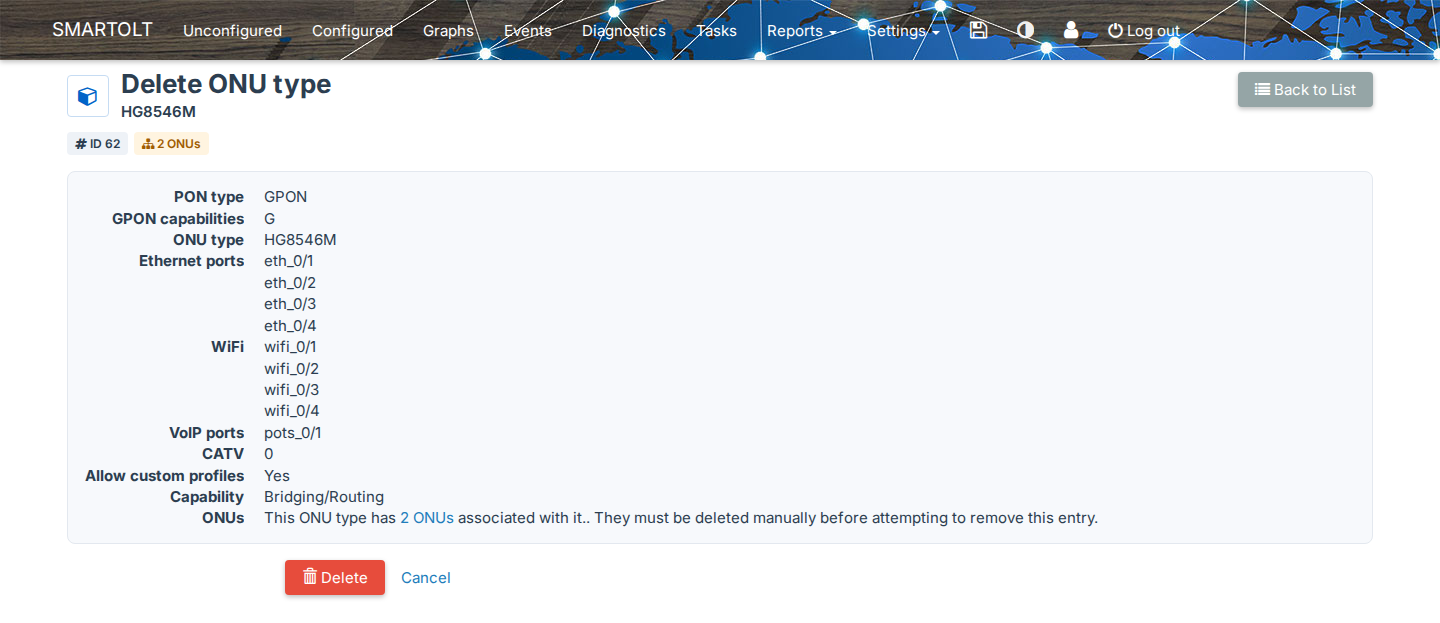Click the Back to List button
The width and height of the screenshot is (1440, 623).
click(1305, 89)
